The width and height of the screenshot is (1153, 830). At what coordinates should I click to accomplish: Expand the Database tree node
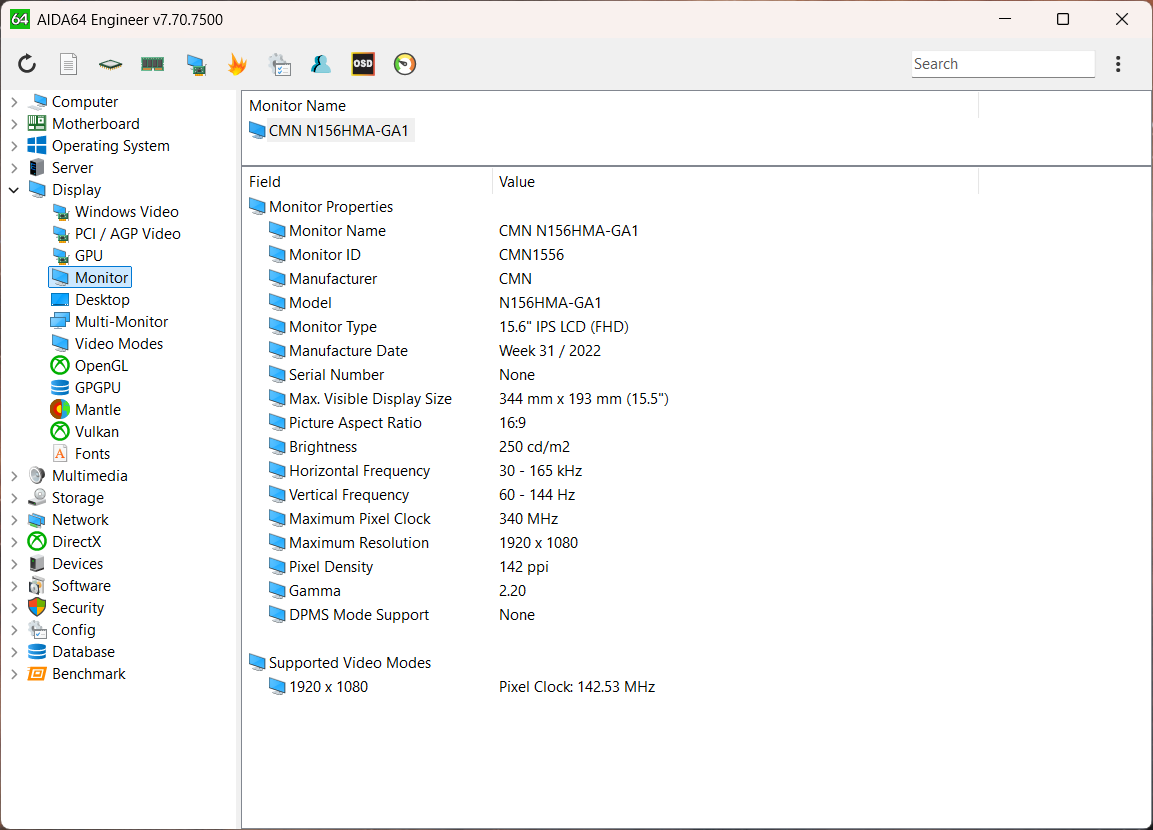pos(14,652)
